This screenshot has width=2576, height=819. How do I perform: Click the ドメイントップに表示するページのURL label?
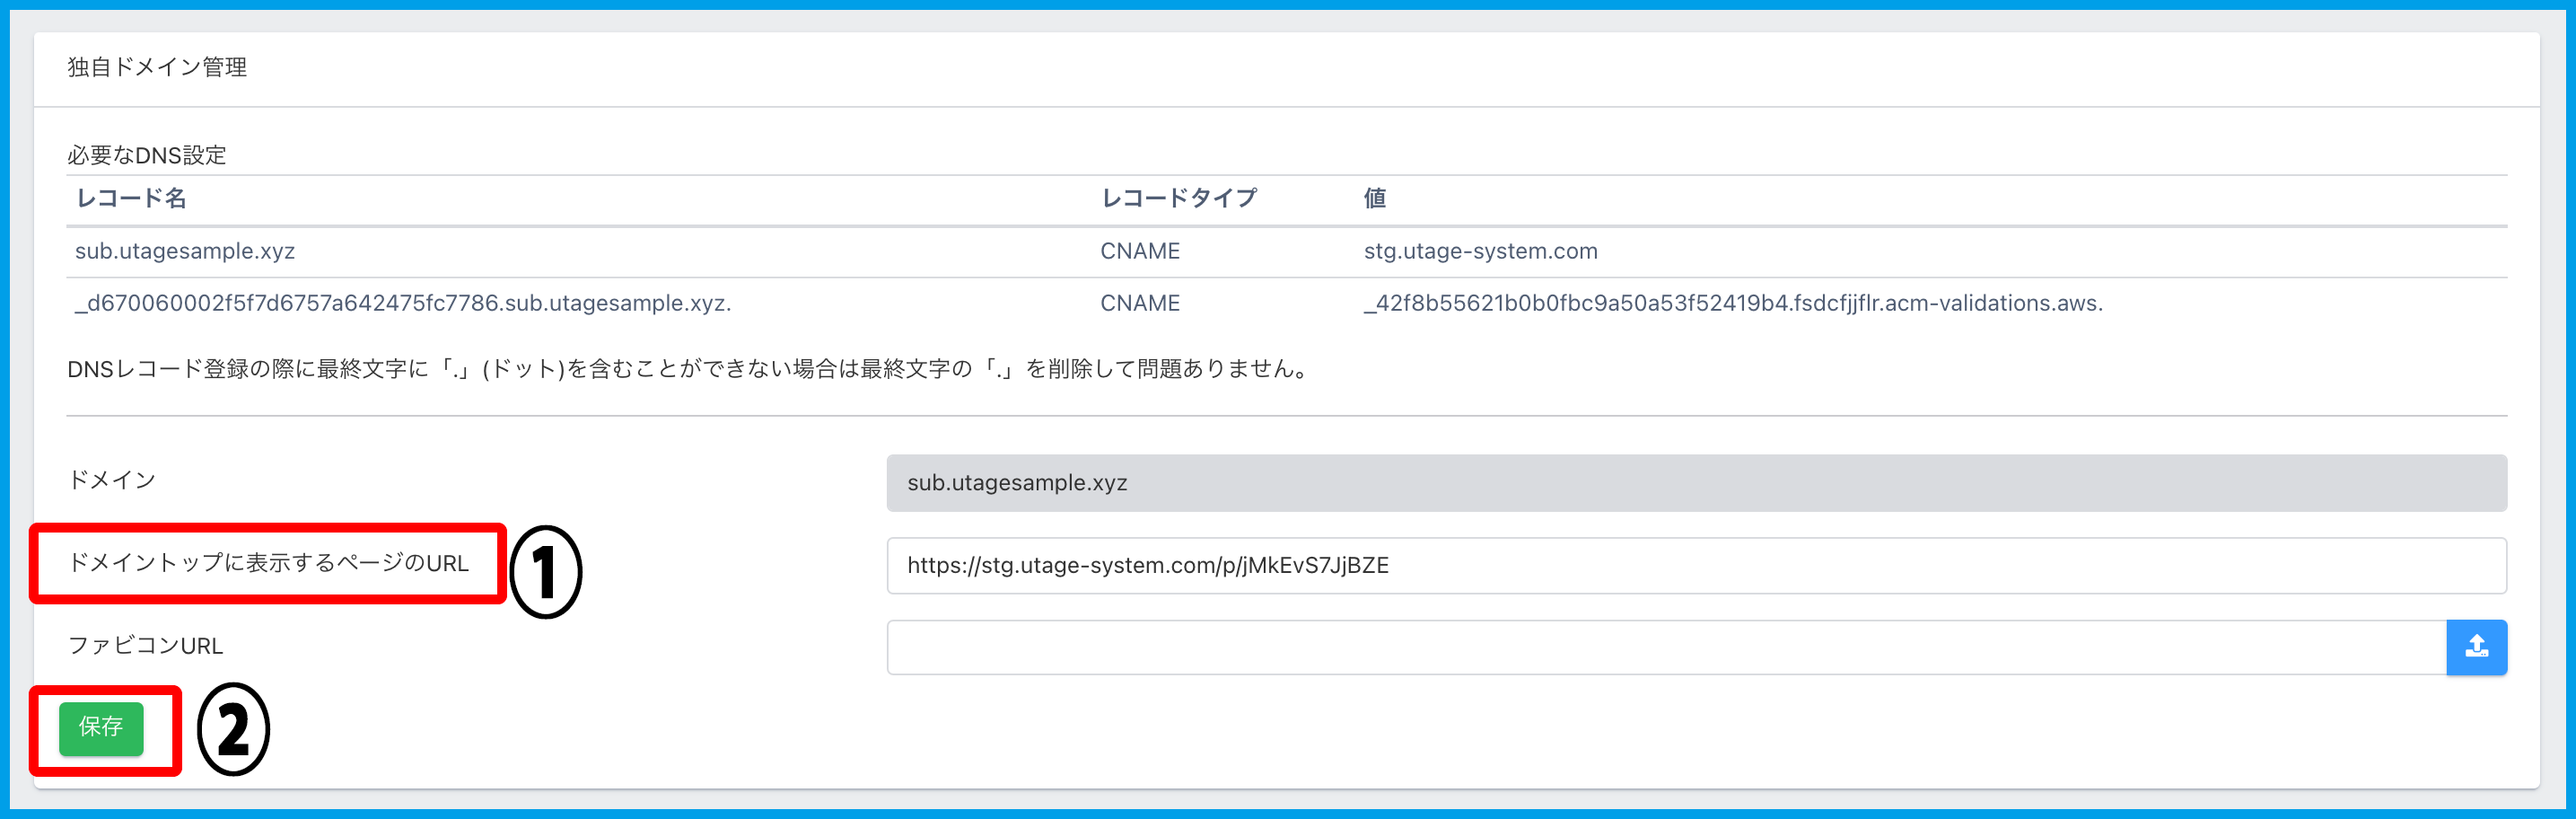(268, 563)
